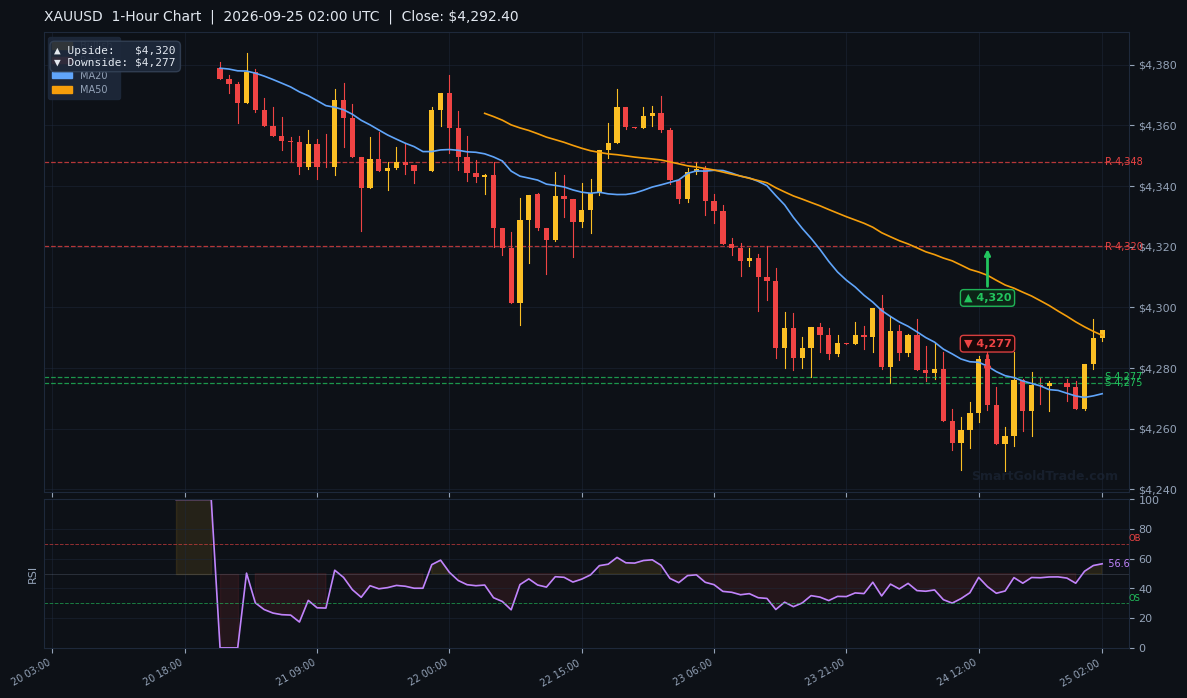
Task: Click the red 'OB' overbought label
Action: click(x=1134, y=538)
